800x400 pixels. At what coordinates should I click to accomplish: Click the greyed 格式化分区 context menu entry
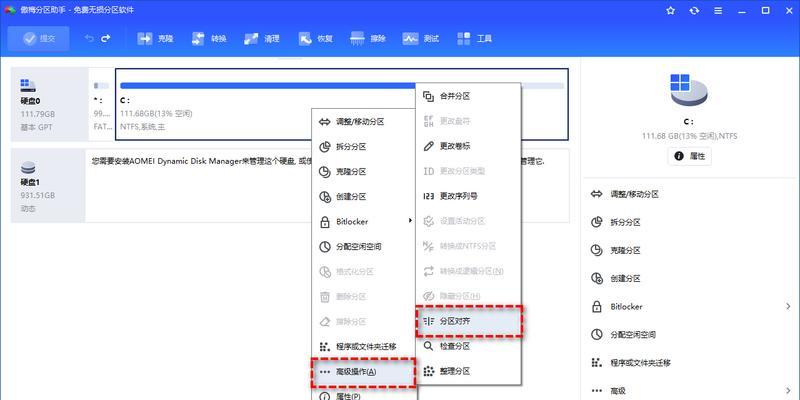point(363,272)
